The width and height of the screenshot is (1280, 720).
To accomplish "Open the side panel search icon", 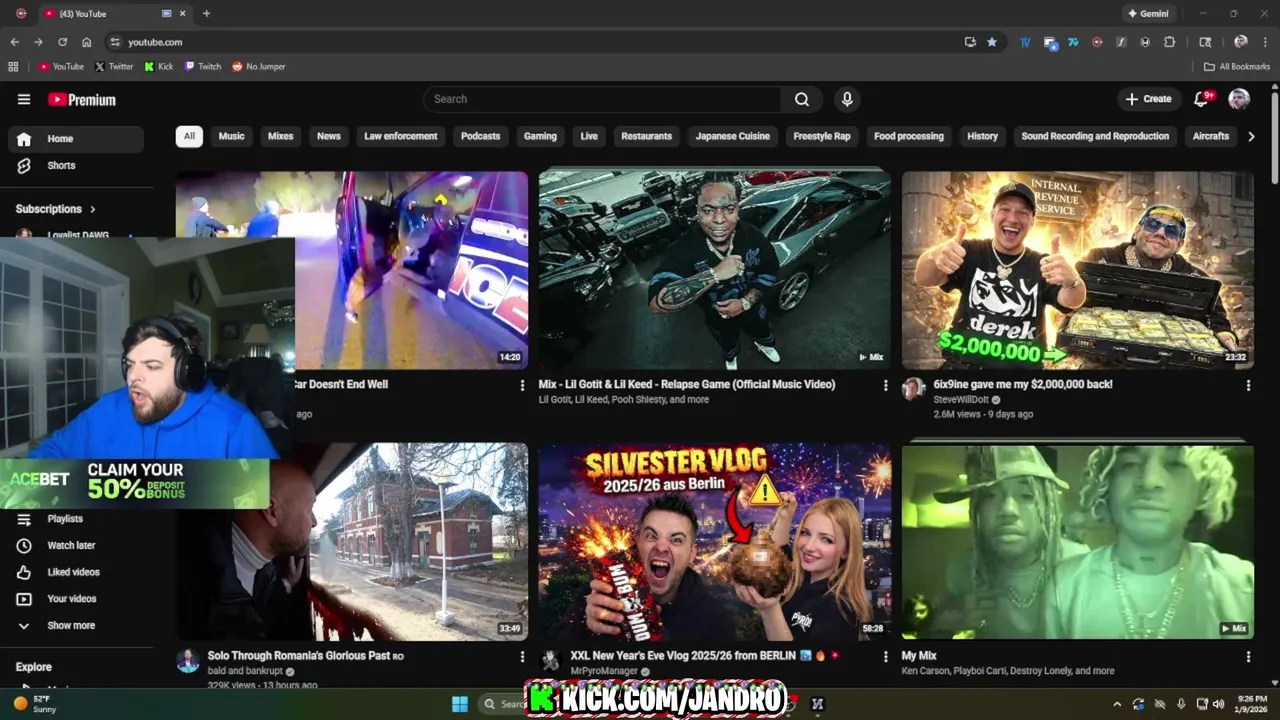I will tap(1205, 42).
